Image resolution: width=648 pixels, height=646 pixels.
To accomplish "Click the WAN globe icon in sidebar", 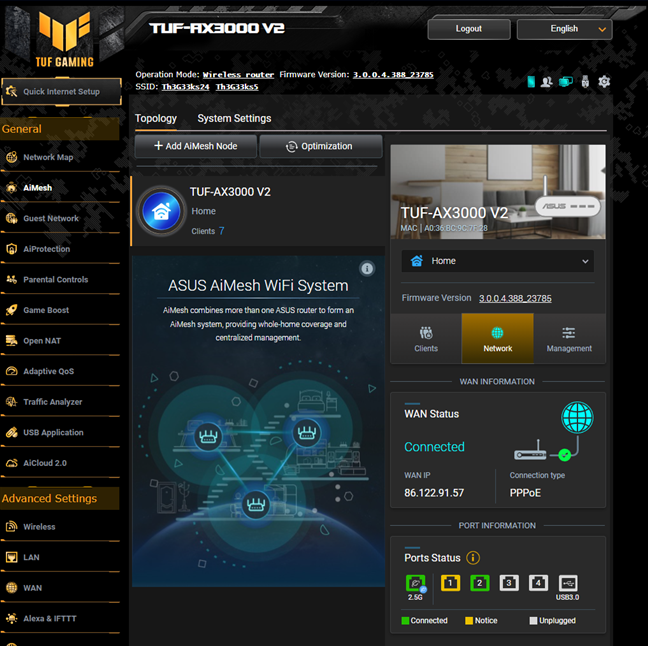I will tap(12, 588).
